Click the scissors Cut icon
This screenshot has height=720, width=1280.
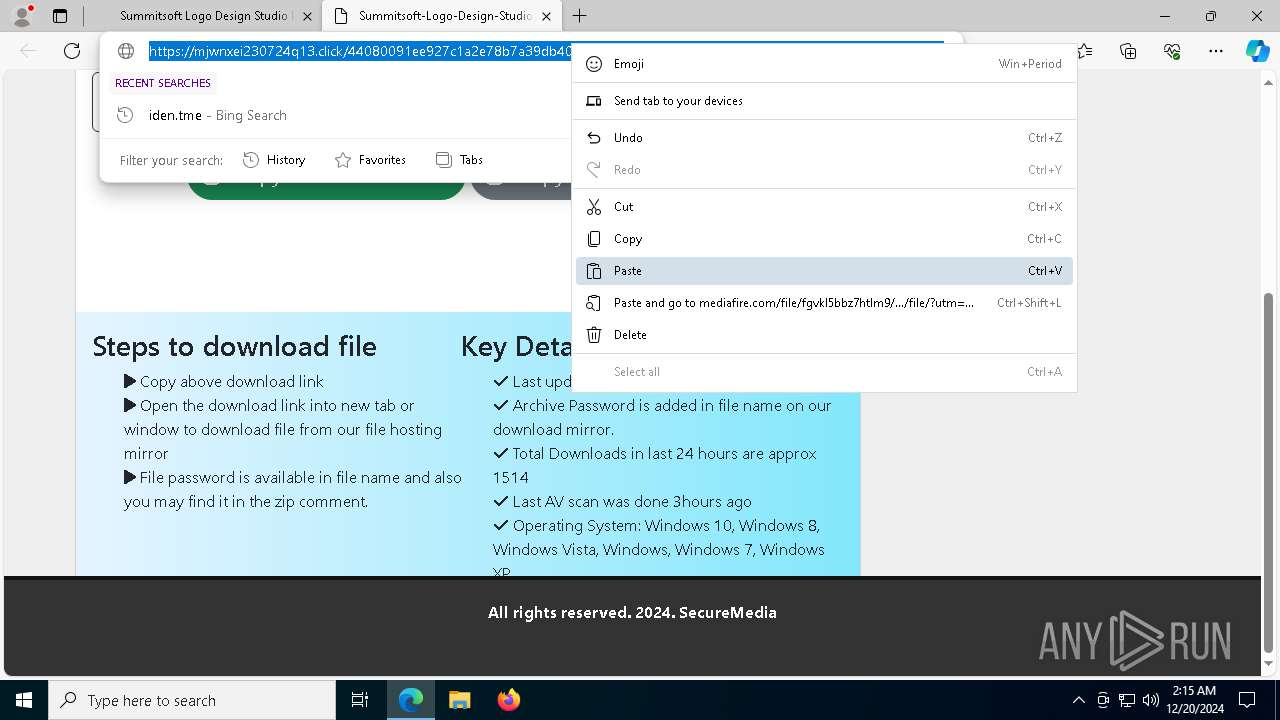pos(594,207)
